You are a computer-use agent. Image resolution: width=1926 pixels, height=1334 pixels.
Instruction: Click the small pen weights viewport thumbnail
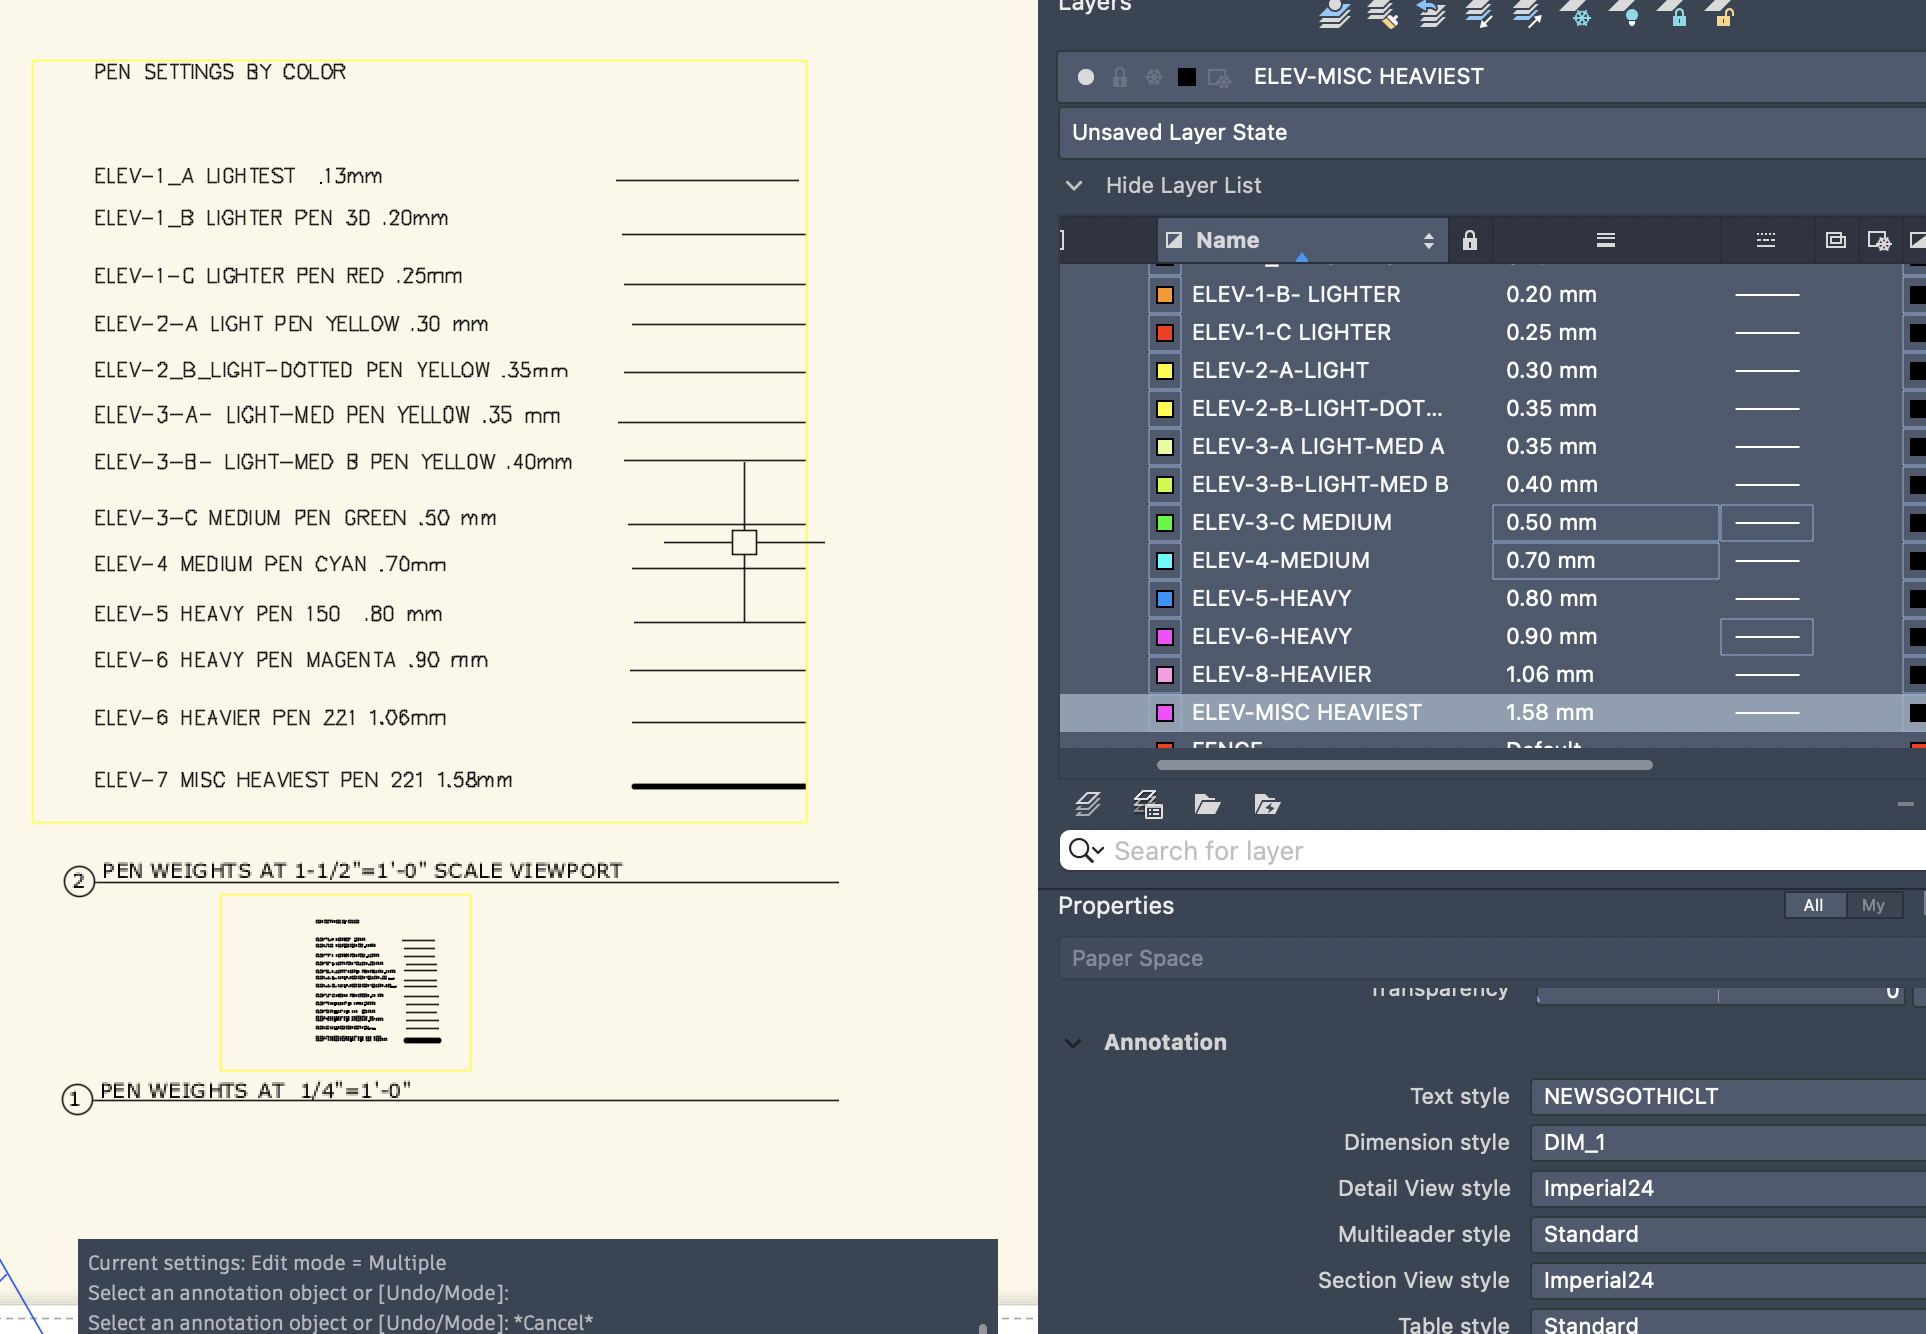coord(345,982)
